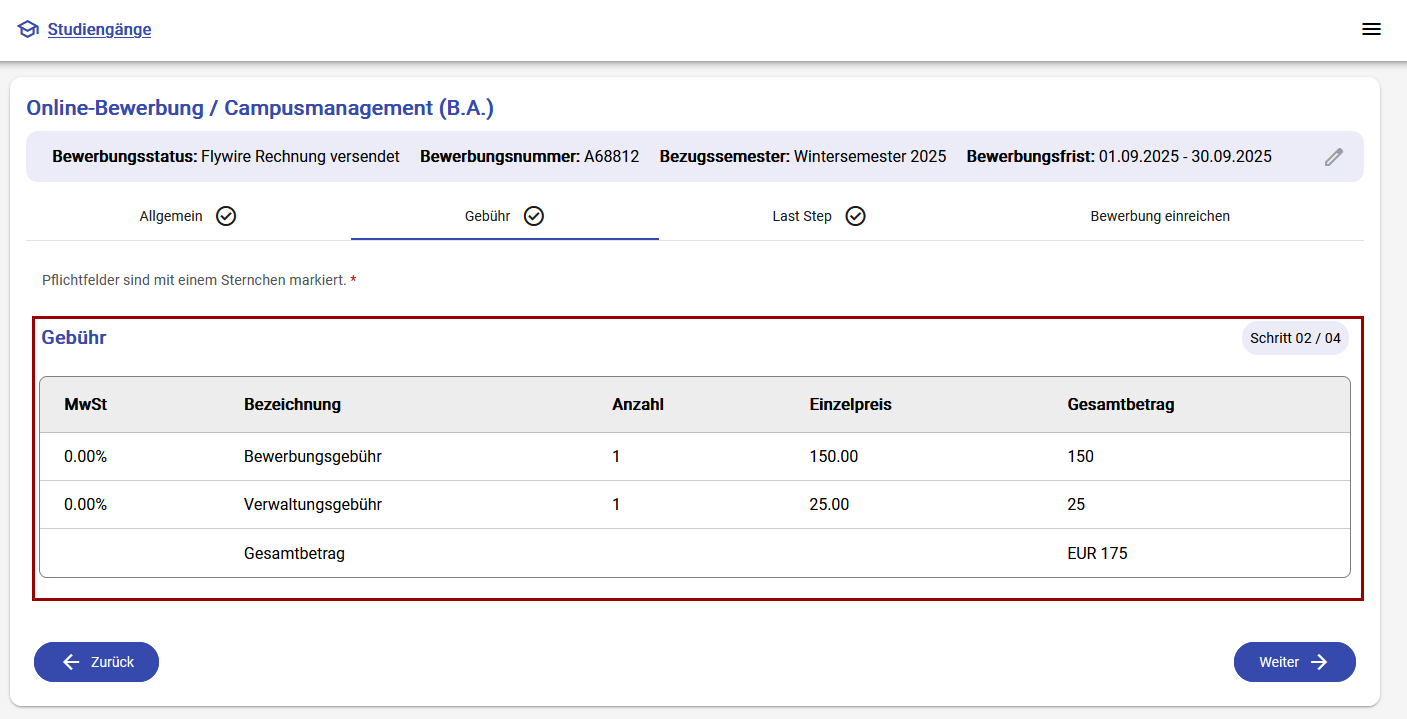Go to the Last Step tab

click(818, 216)
